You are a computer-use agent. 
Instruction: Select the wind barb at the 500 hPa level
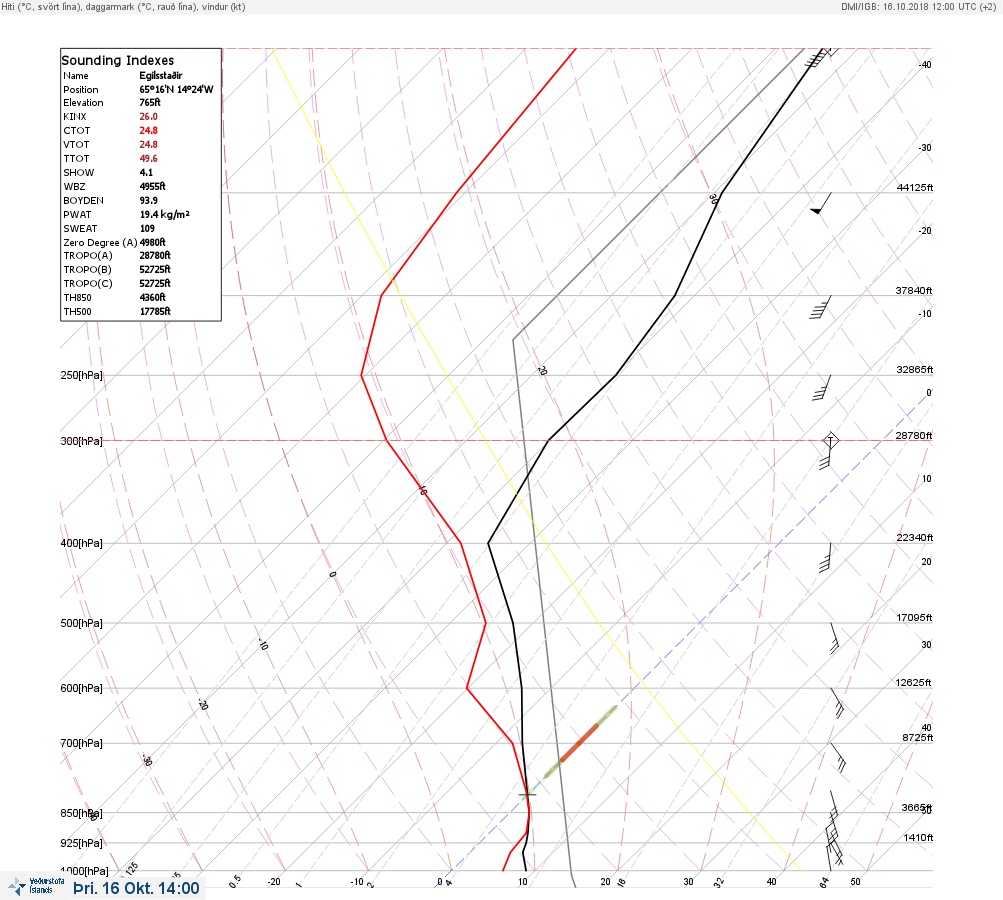(x=834, y=638)
